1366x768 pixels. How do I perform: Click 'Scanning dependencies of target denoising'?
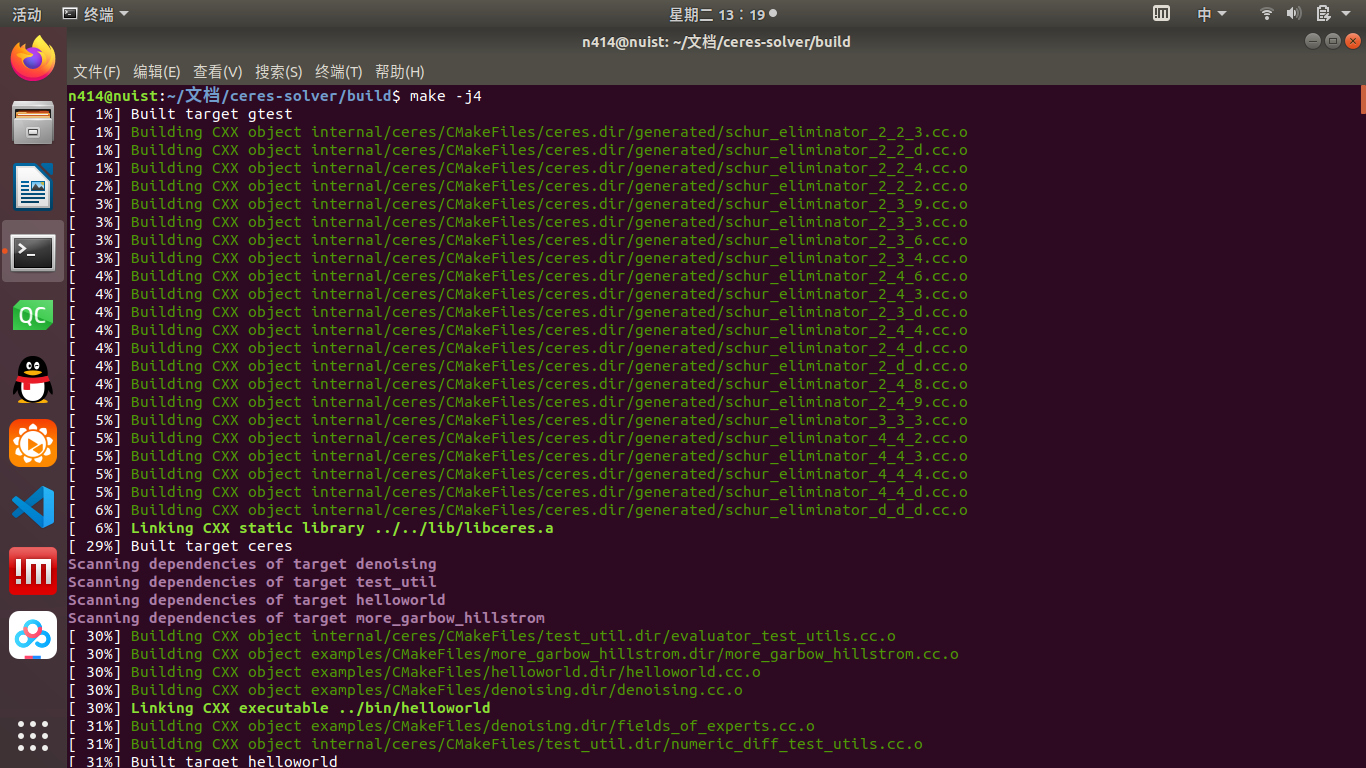click(x=252, y=564)
